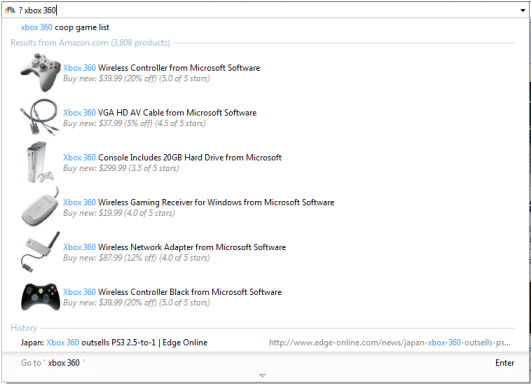
Task: Click the 'History' section header
Action: point(24,328)
